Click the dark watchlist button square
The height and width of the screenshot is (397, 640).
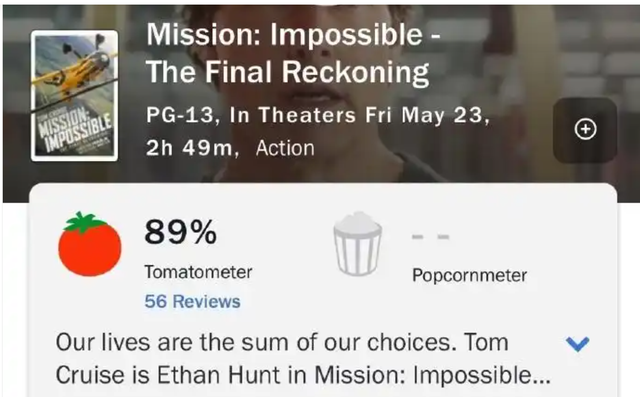pyautogui.click(x=585, y=130)
